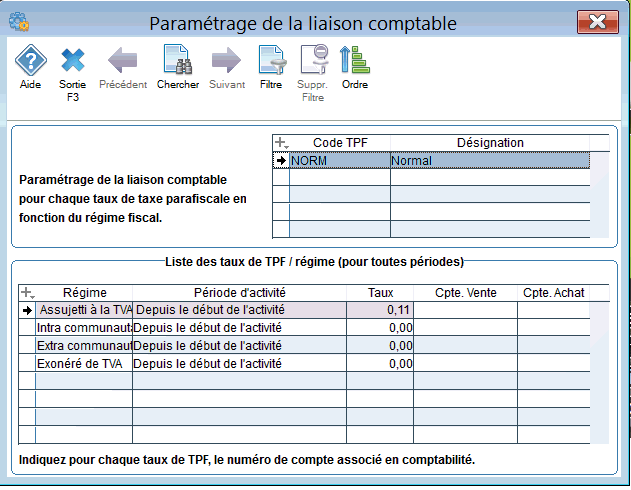Click the row selector arrow beside NORM
The width and height of the screenshot is (631, 490).
pyautogui.click(x=281, y=161)
